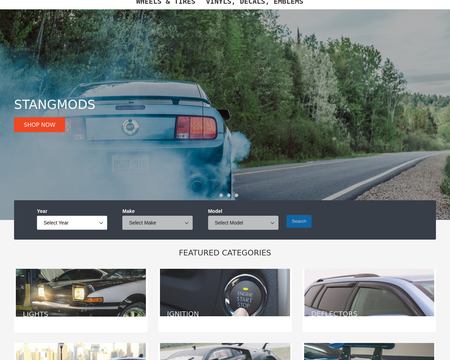Click the IGNITION category label
The image size is (450, 360).
183,314
